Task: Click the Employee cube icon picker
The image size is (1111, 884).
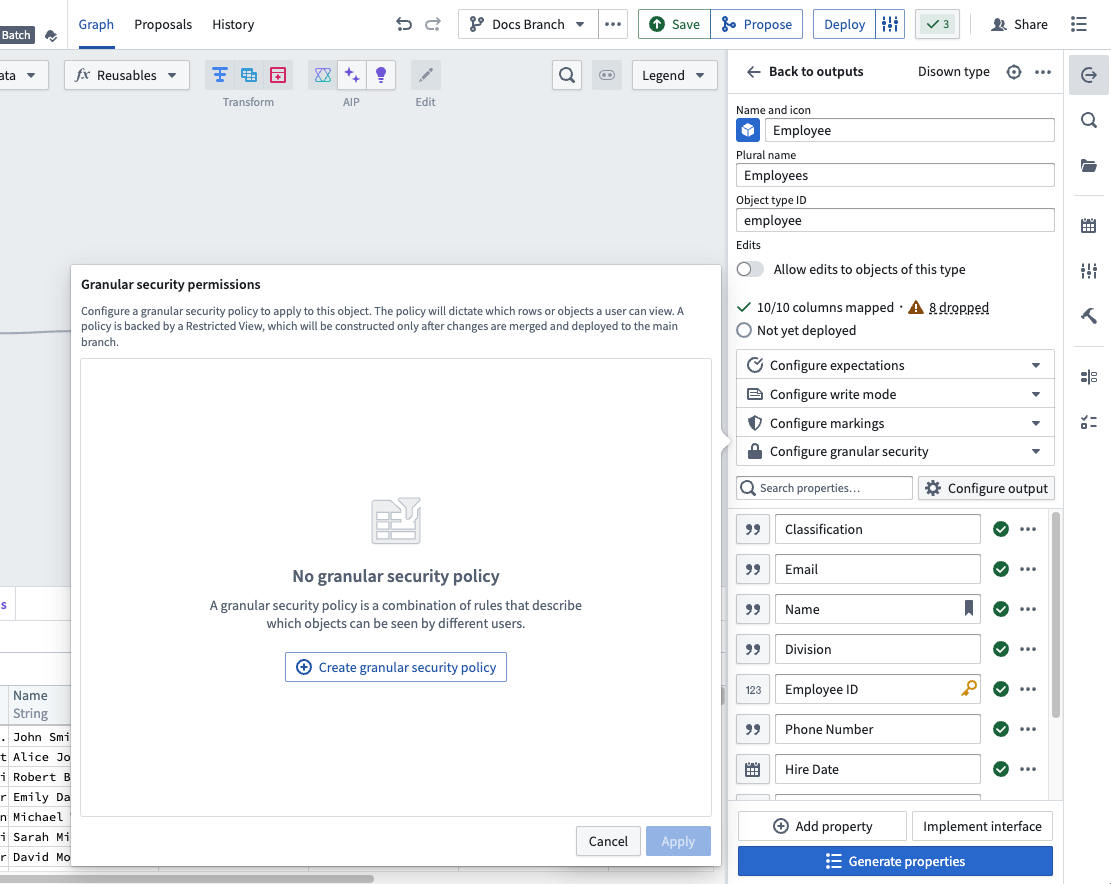Action: click(x=748, y=130)
